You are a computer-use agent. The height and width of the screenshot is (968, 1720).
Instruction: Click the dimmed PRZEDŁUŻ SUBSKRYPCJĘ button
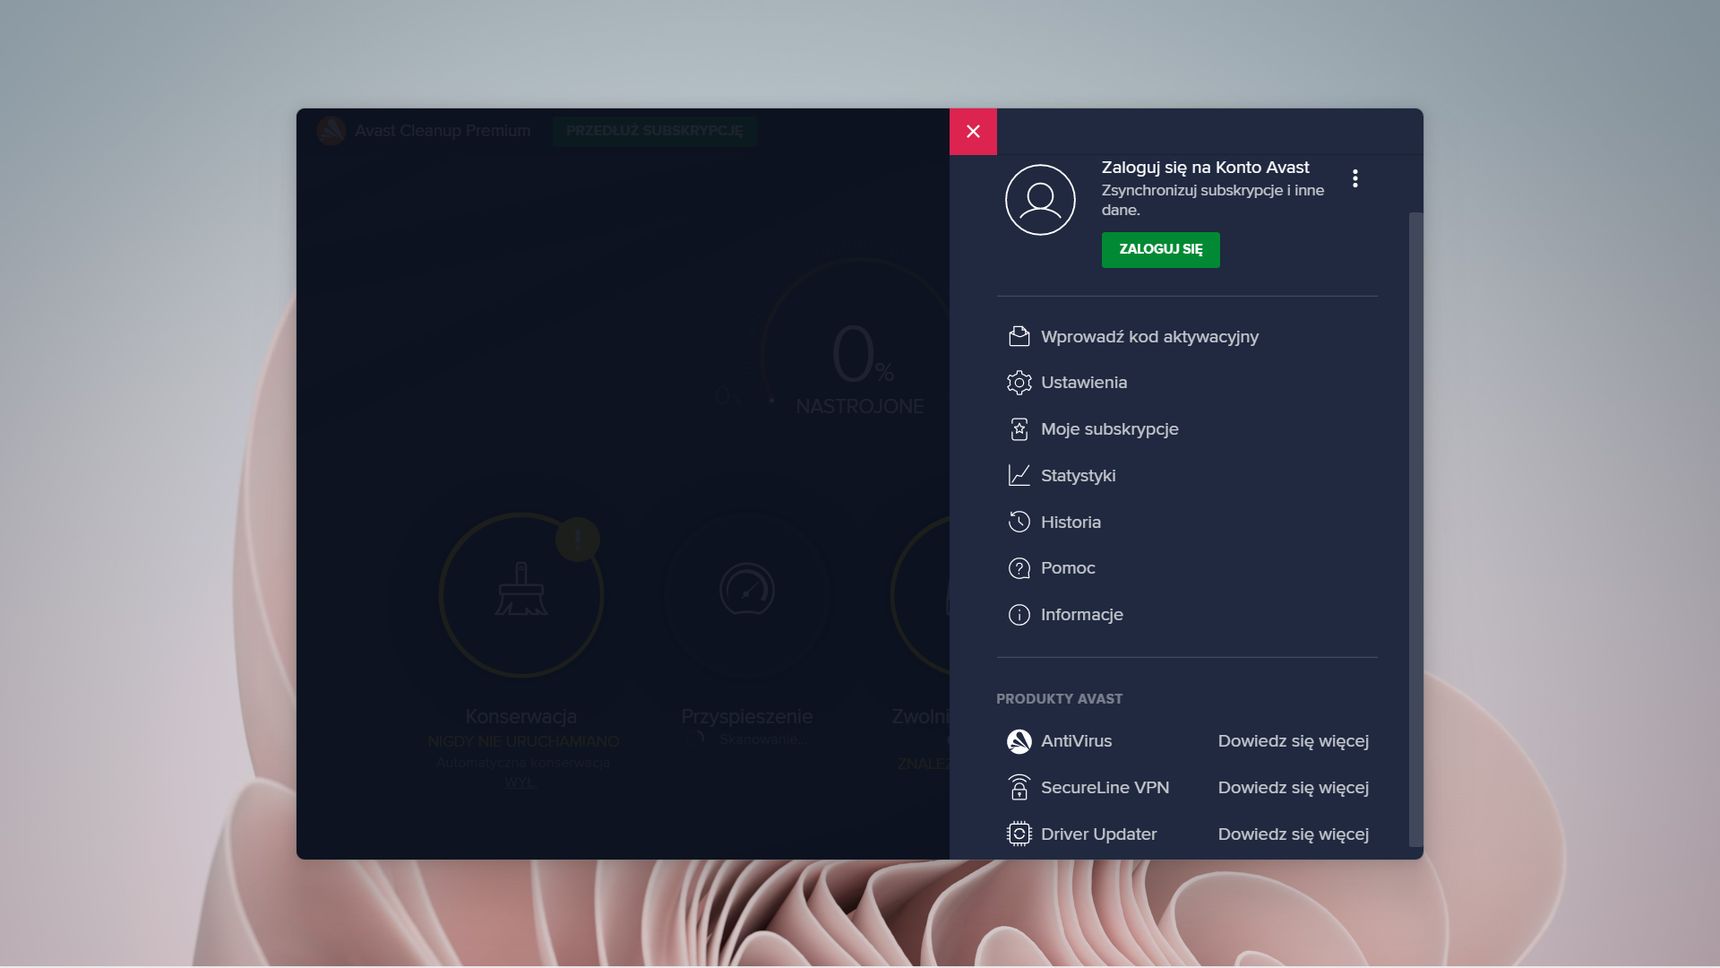coord(654,131)
